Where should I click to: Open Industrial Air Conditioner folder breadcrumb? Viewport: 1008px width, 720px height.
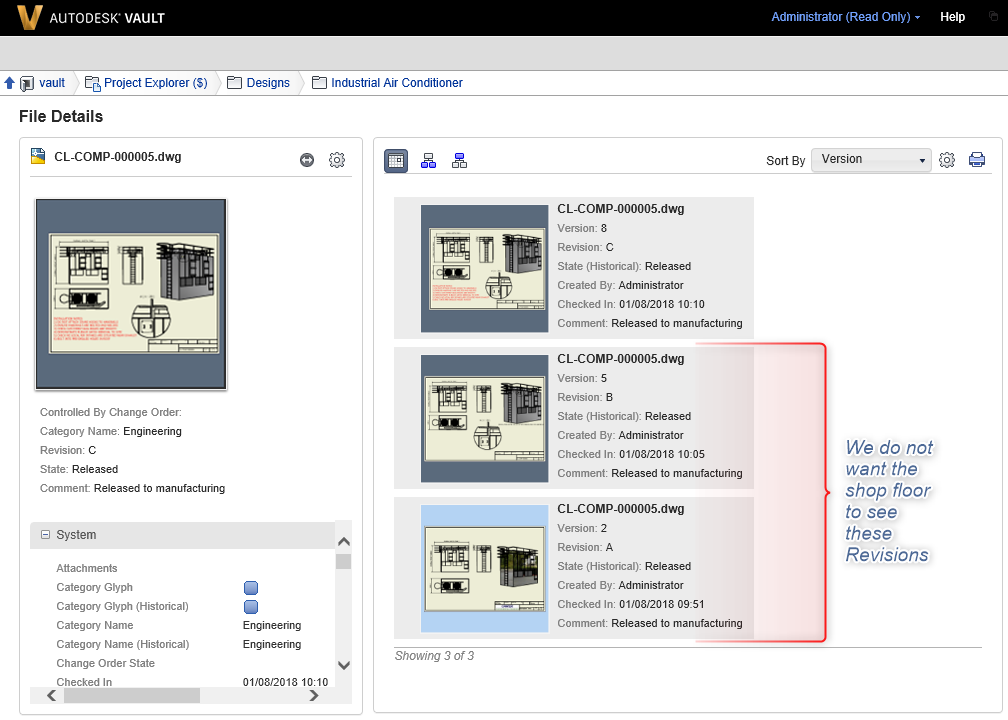397,83
